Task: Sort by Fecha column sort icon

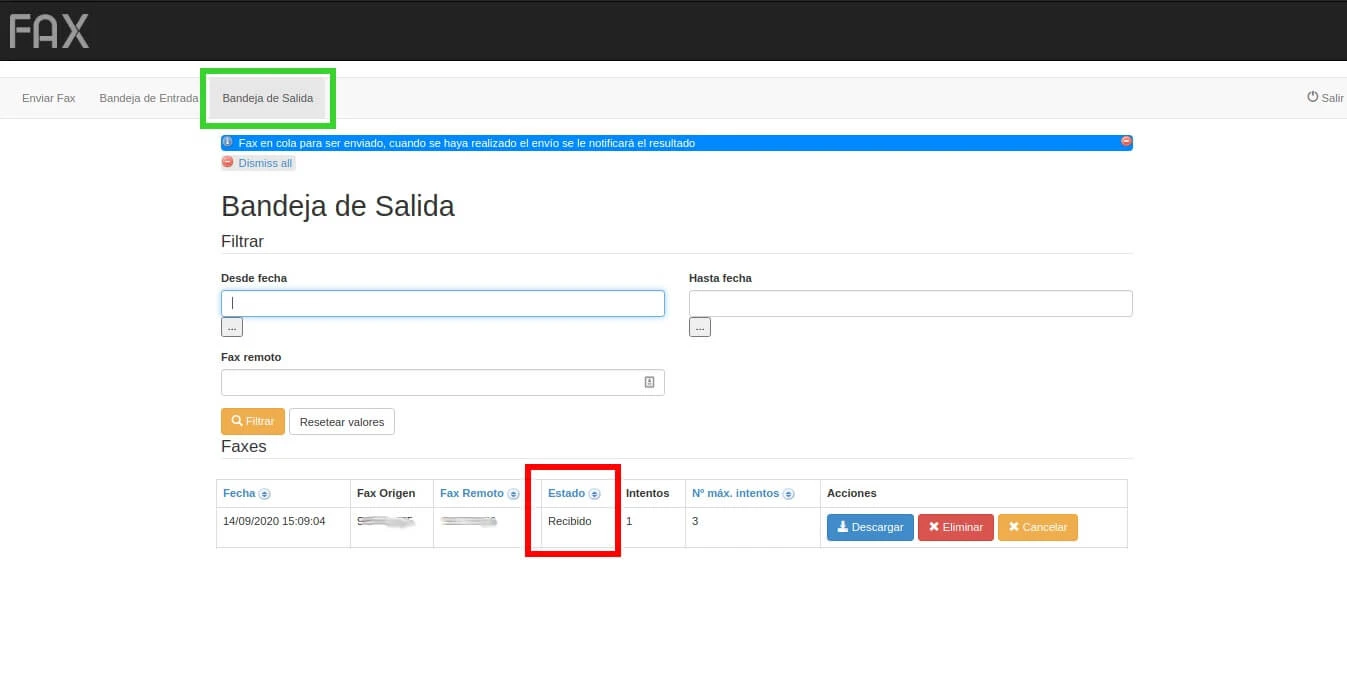Action: pyautogui.click(x=265, y=494)
